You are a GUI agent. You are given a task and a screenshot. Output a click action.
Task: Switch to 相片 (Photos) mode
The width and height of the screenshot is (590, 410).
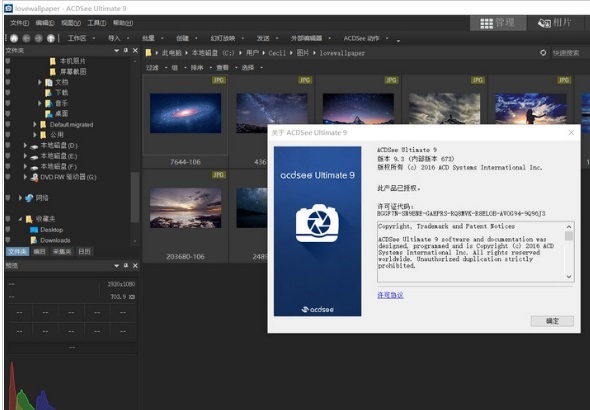point(555,23)
